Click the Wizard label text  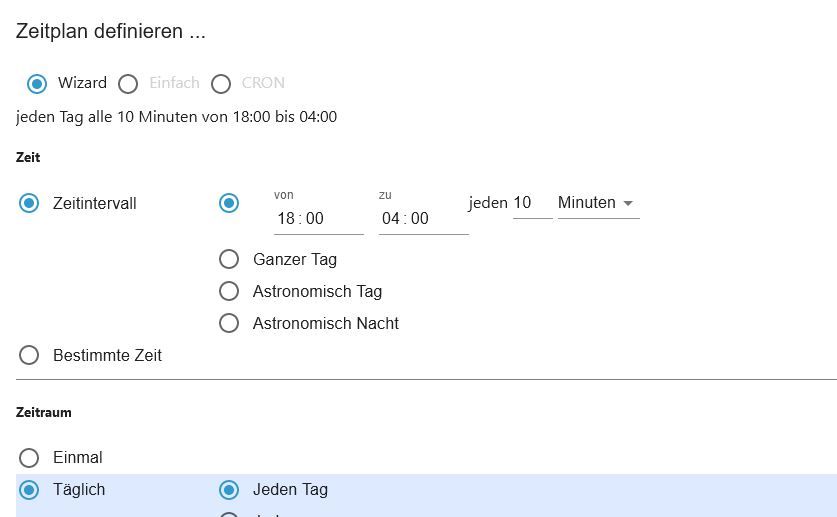(x=82, y=83)
